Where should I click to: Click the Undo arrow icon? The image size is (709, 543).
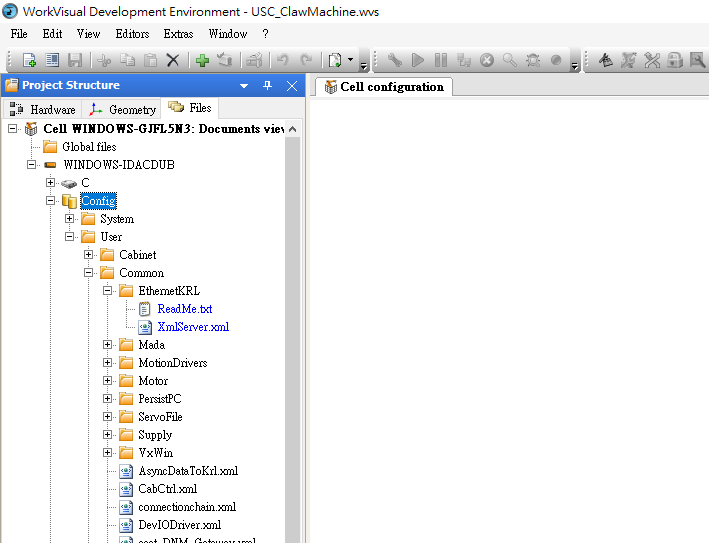pyautogui.click(x=283, y=60)
